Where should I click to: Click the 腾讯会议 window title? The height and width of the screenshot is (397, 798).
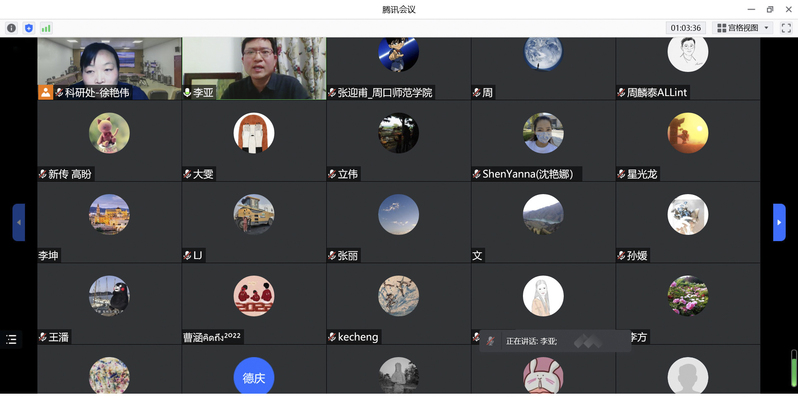[399, 9]
